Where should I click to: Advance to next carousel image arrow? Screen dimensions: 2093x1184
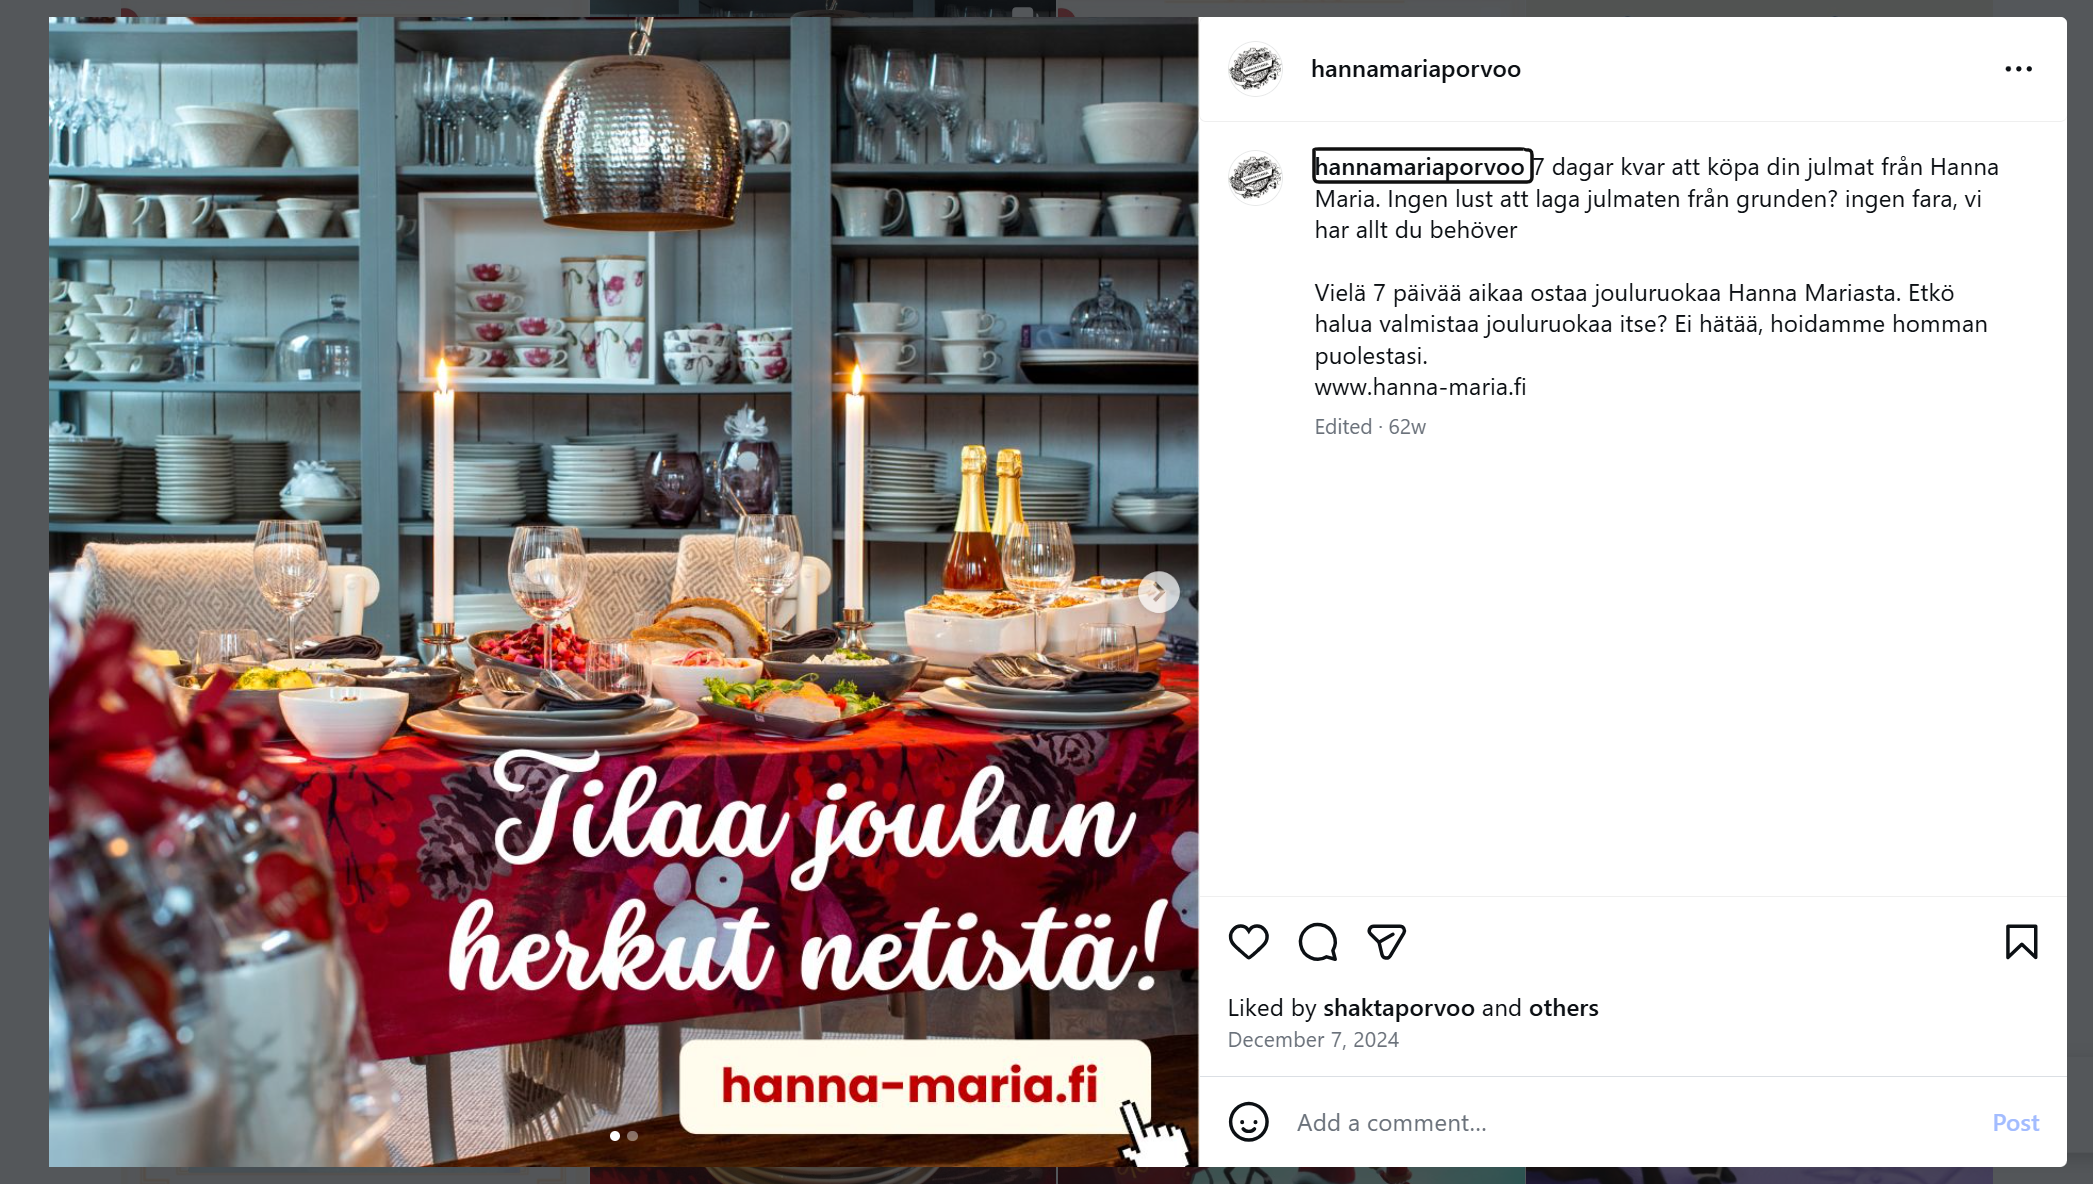tap(1158, 592)
